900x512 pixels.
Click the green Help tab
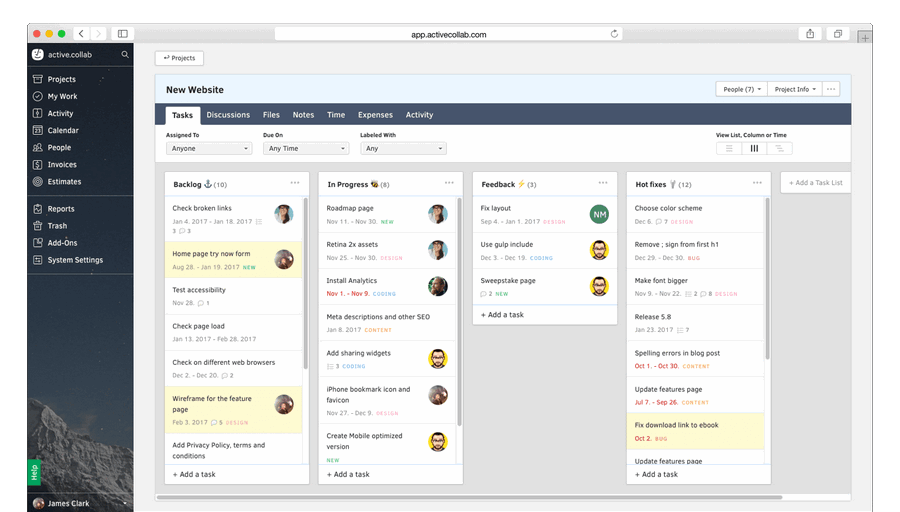(34, 472)
